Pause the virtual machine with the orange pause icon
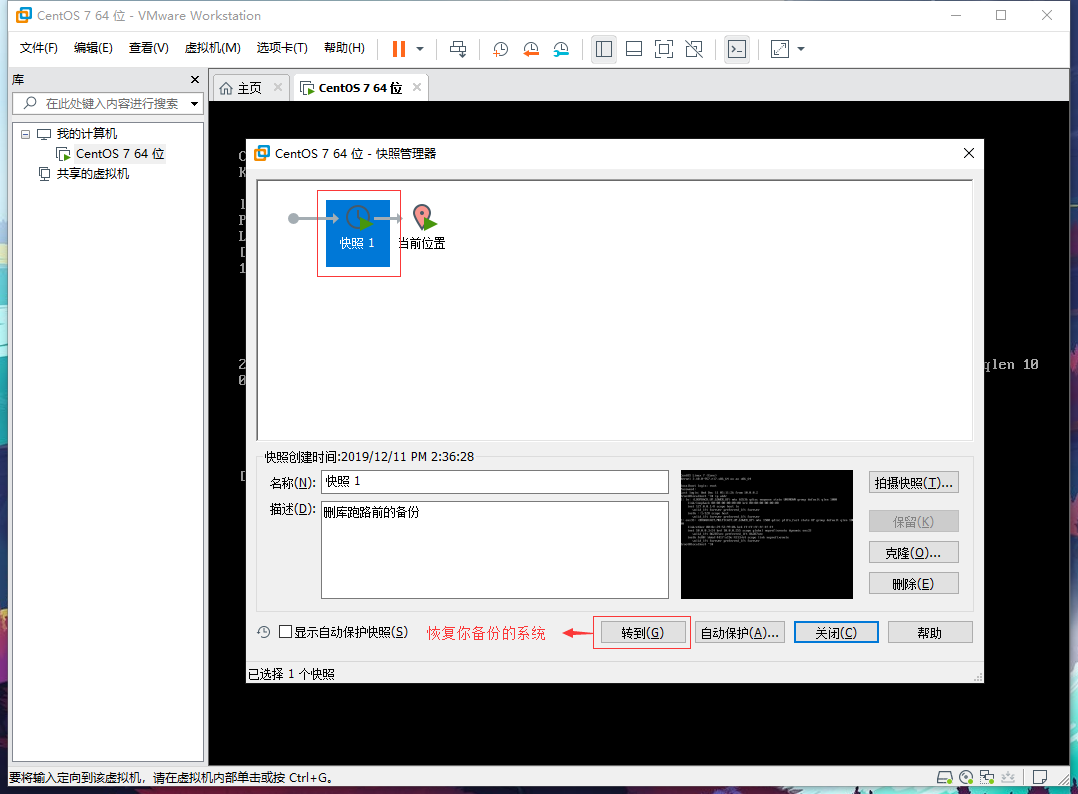This screenshot has width=1078, height=794. (399, 49)
